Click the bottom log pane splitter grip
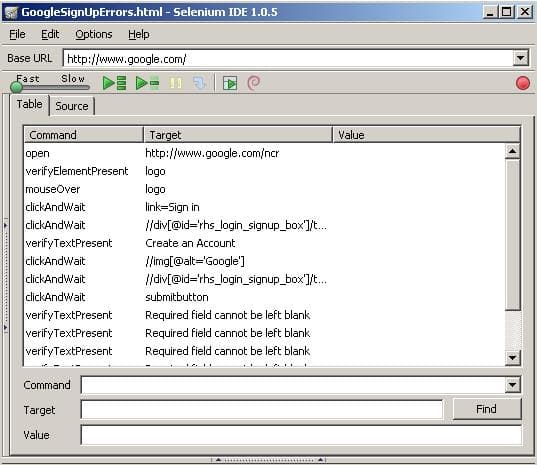This screenshot has width=537, height=465. coord(268,460)
